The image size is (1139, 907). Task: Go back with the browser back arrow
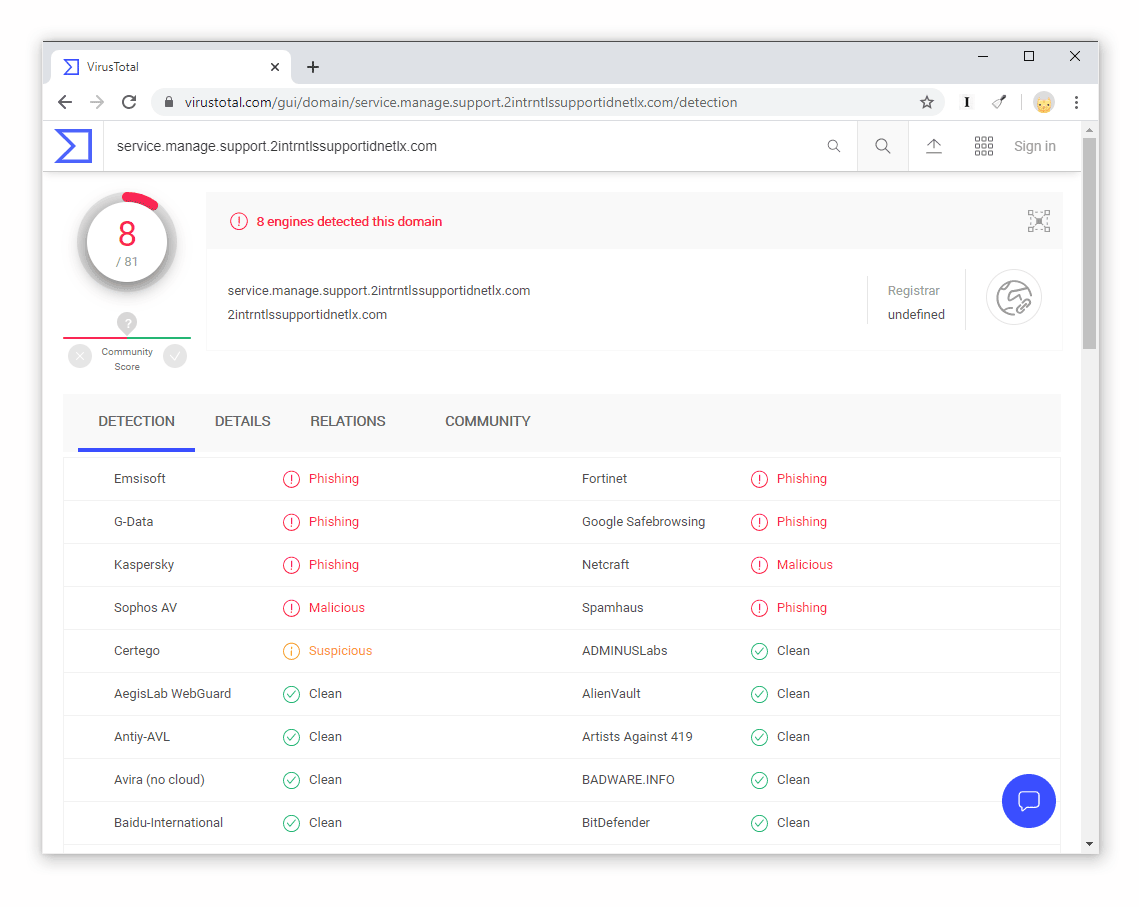65,102
